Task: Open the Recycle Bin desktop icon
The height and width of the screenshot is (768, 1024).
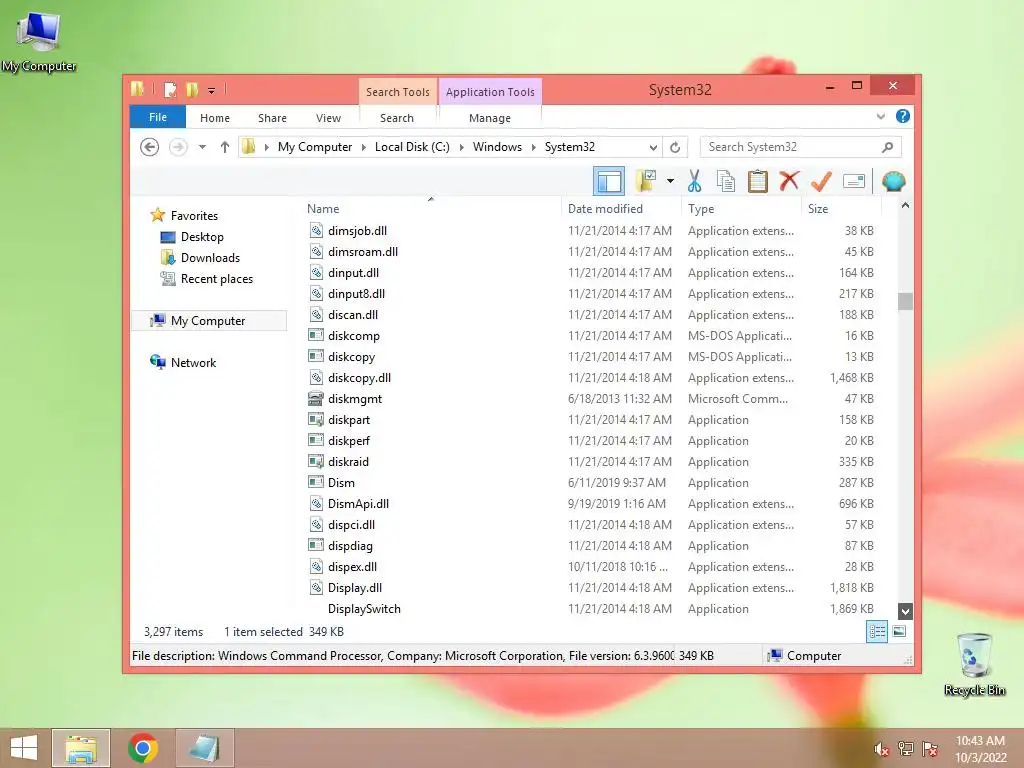Action: pyautogui.click(x=974, y=664)
